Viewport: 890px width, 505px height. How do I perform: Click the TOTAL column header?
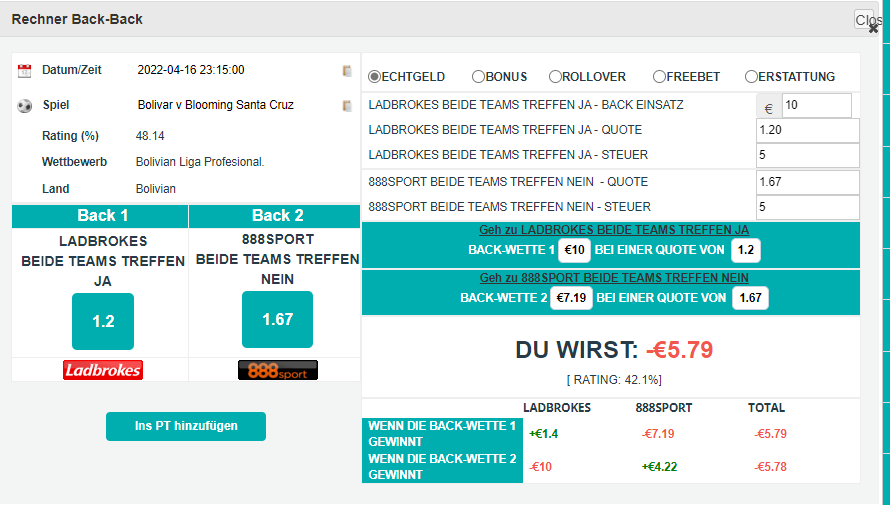coord(766,408)
